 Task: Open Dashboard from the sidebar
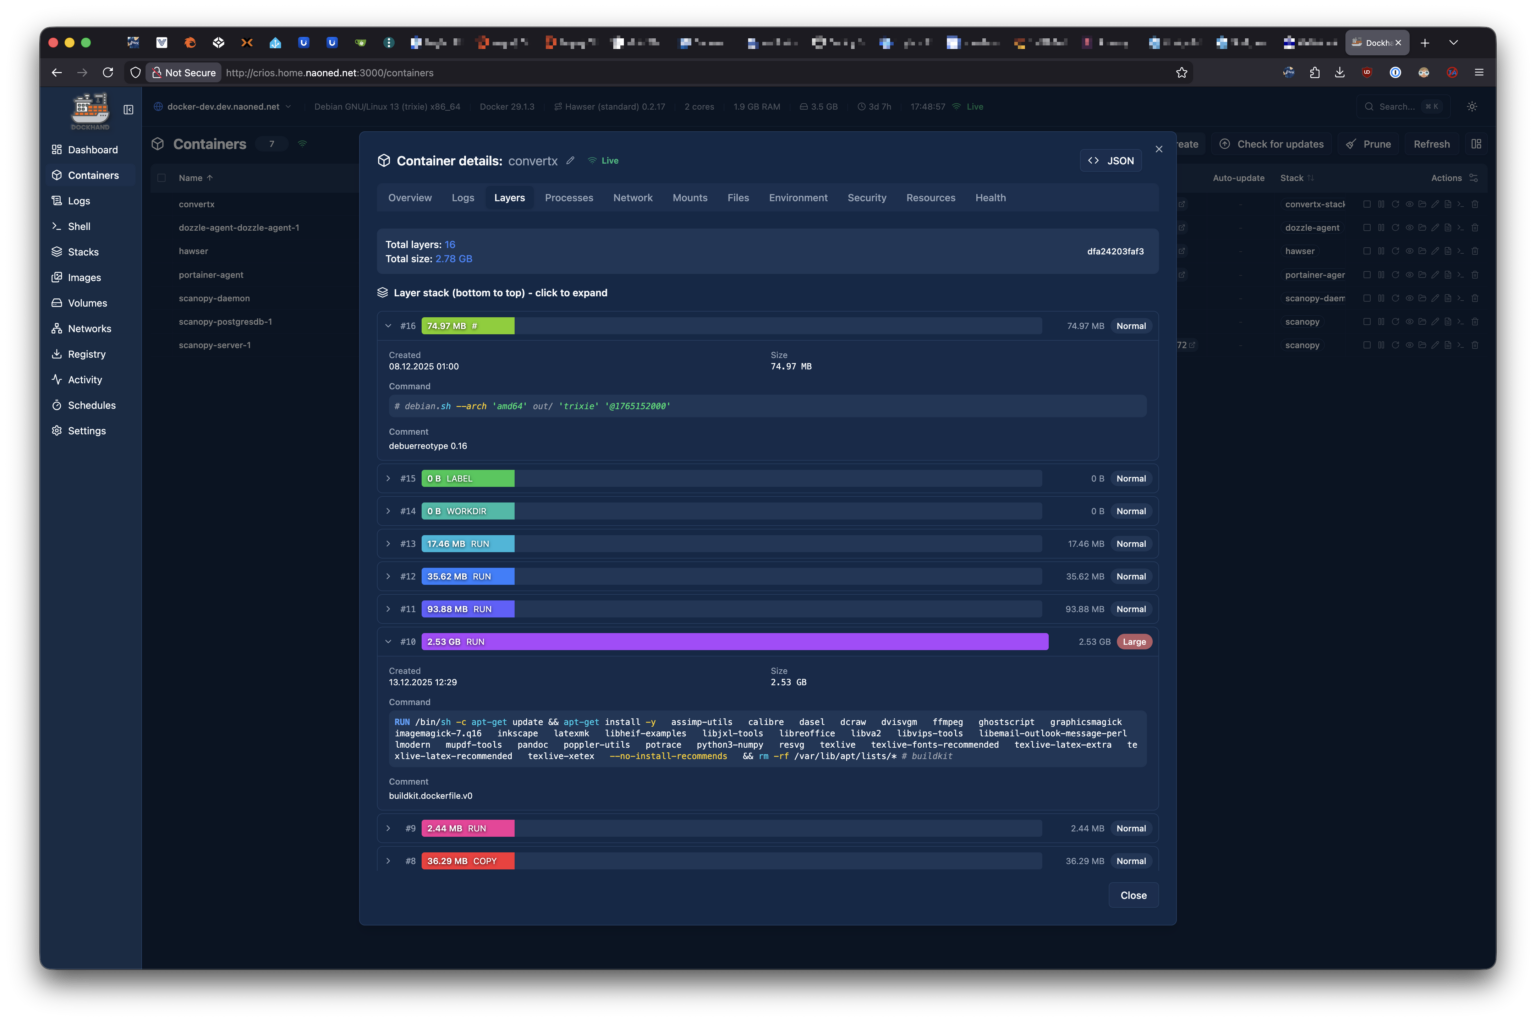92,150
